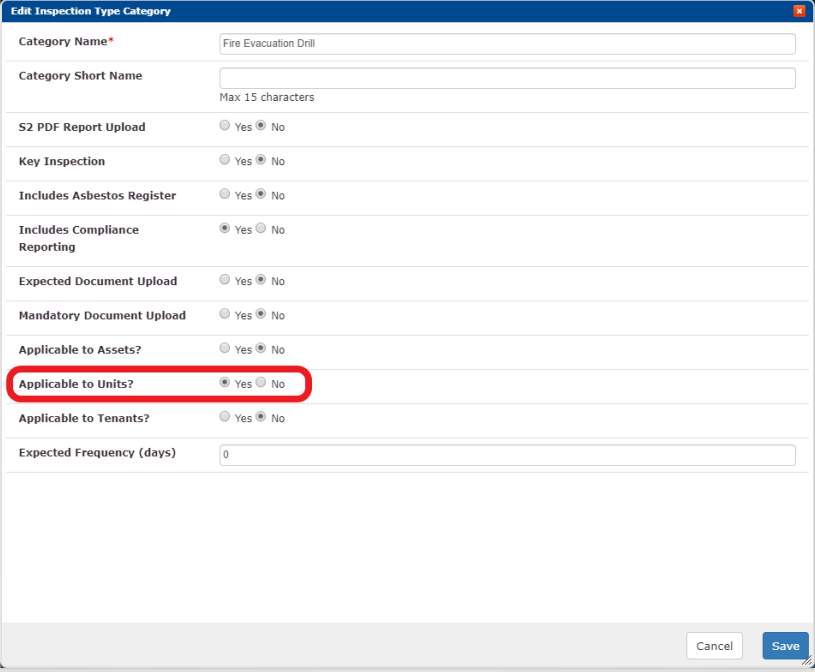The height and width of the screenshot is (672, 815).
Task: Select Yes for Key Inspection
Action: (225, 160)
